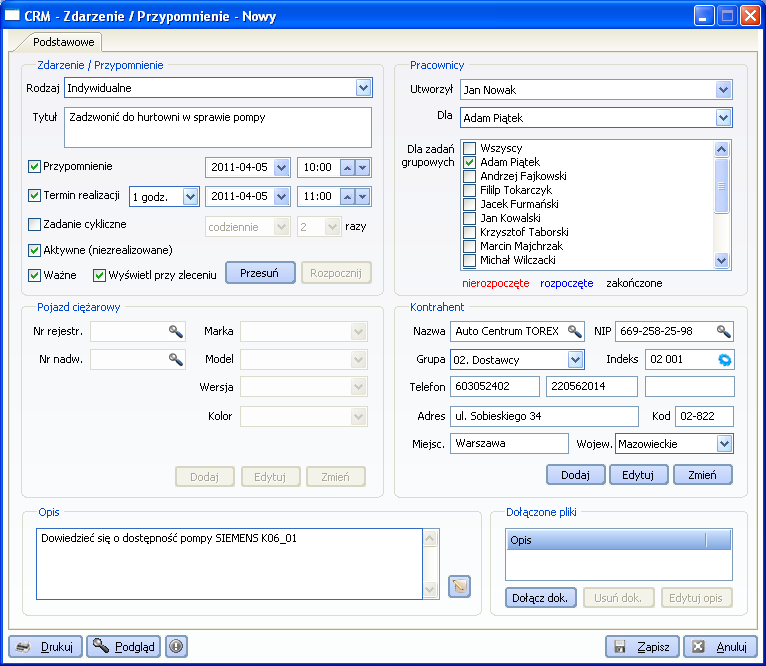766x666 pixels.
Task: Click printer icon on Drukuj button
Action: [x=23, y=647]
